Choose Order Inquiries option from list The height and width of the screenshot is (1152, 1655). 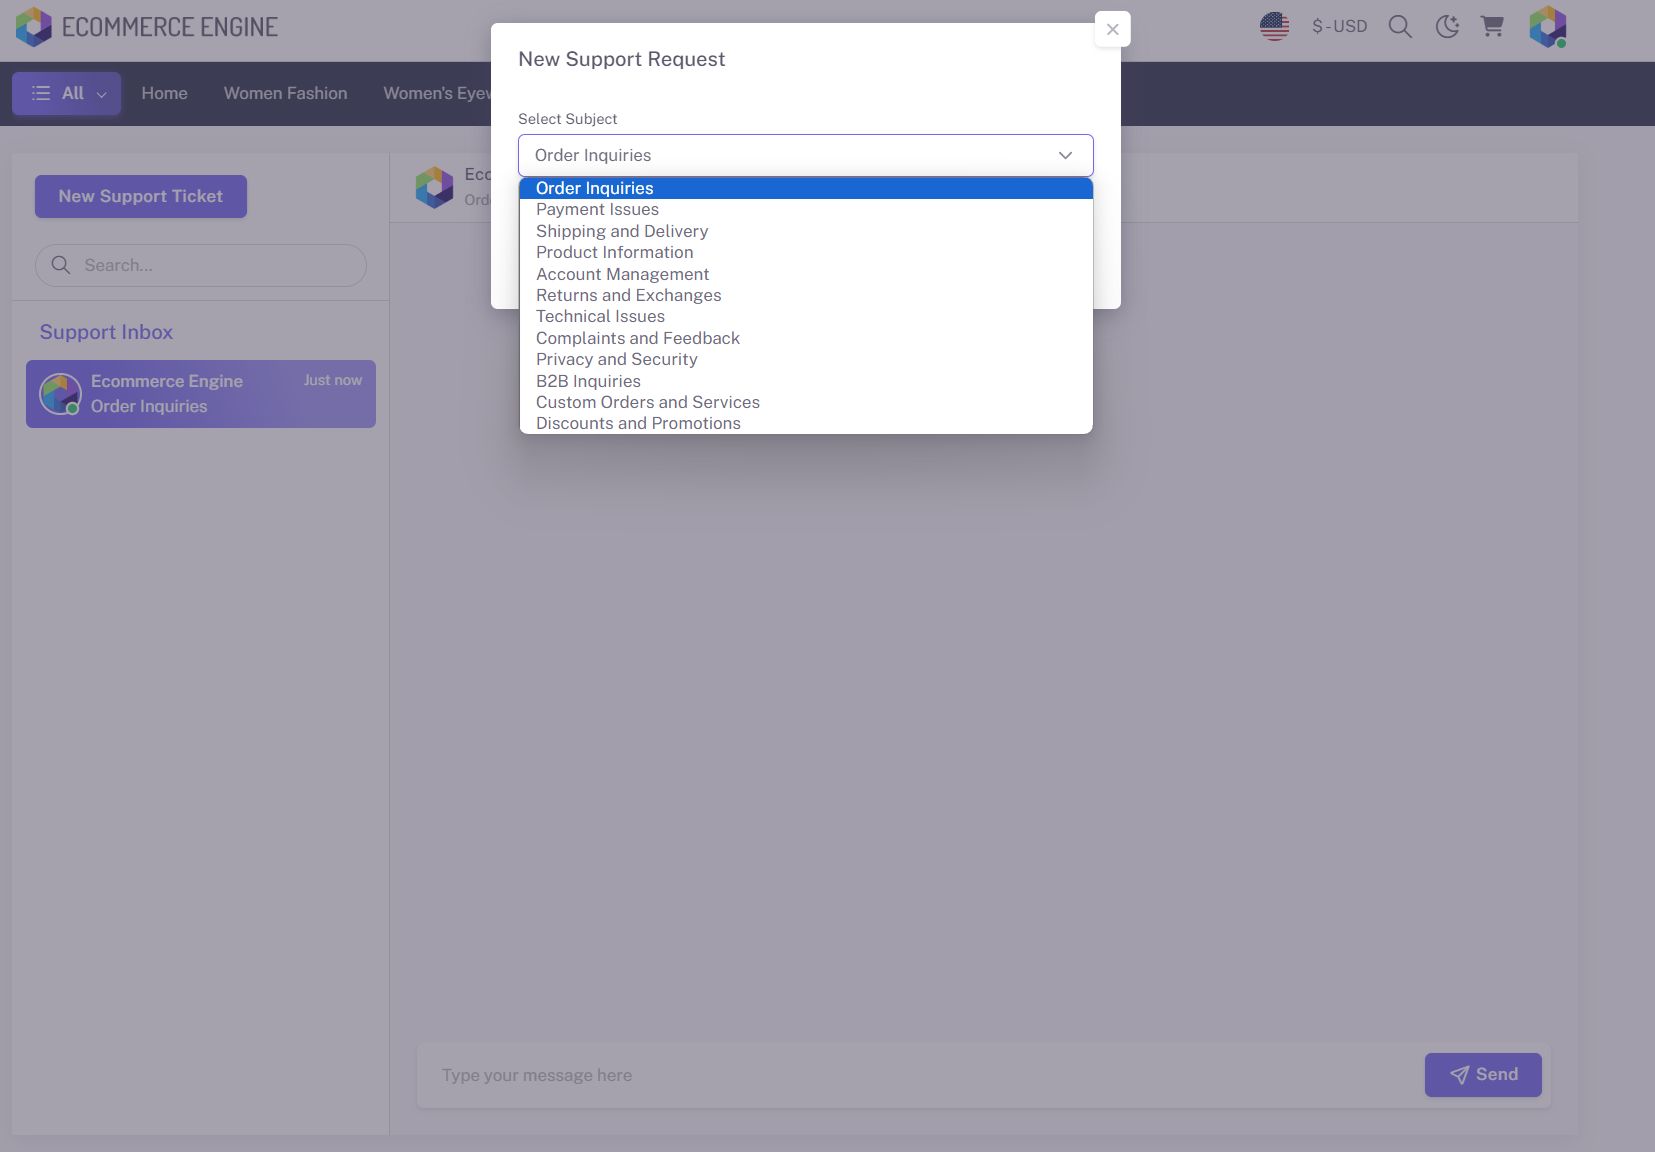(806, 188)
